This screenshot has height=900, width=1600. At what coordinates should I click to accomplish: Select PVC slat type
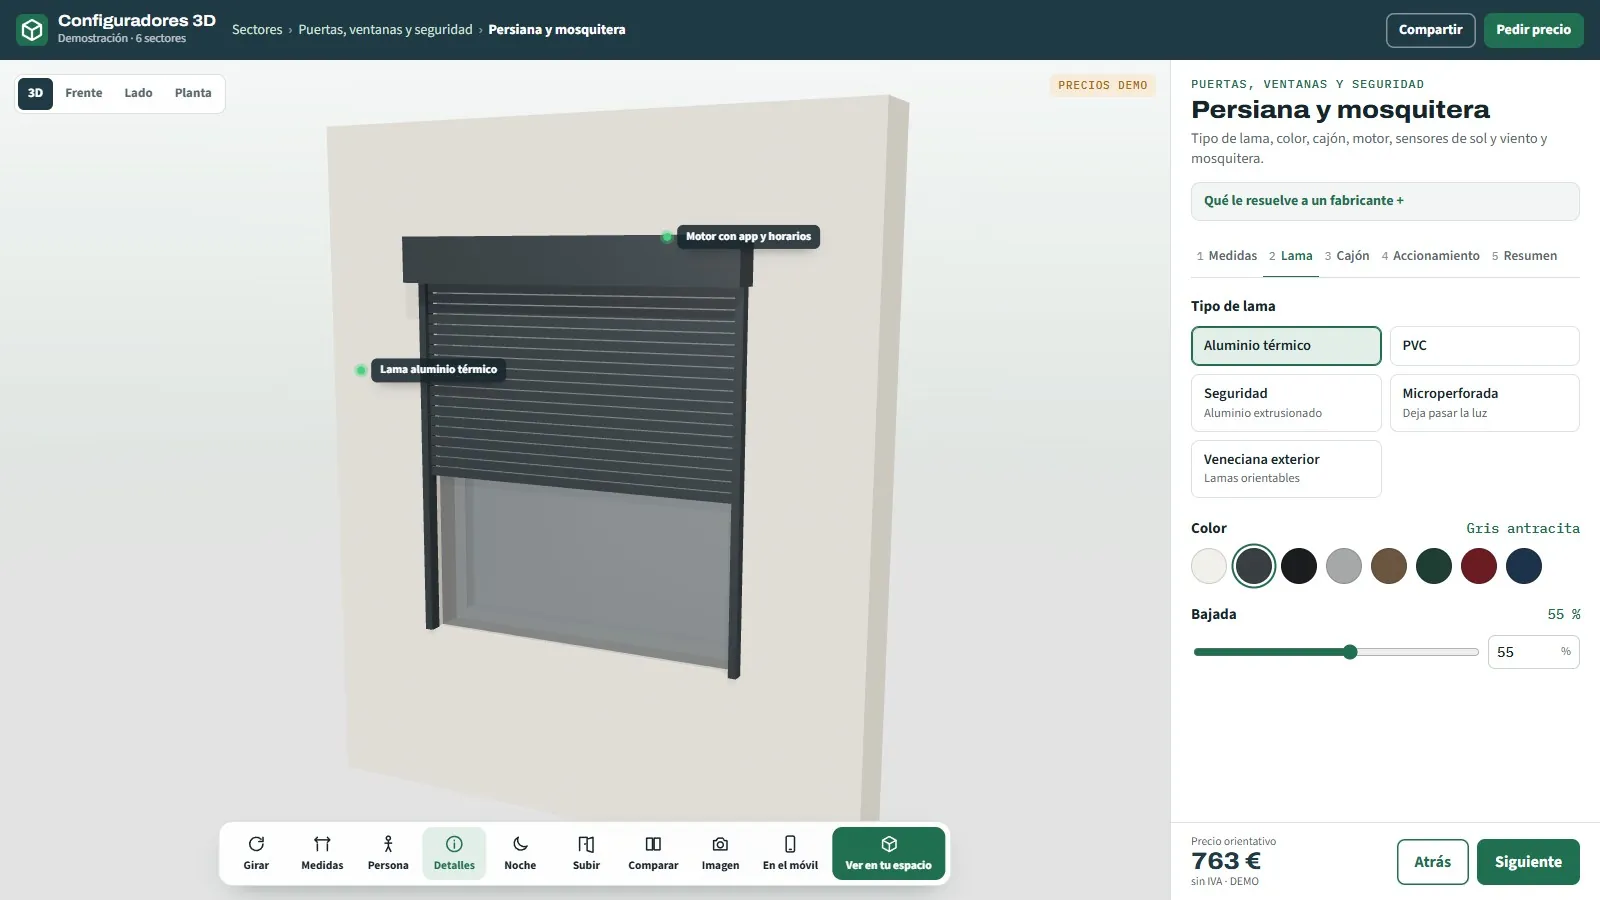coord(1484,346)
